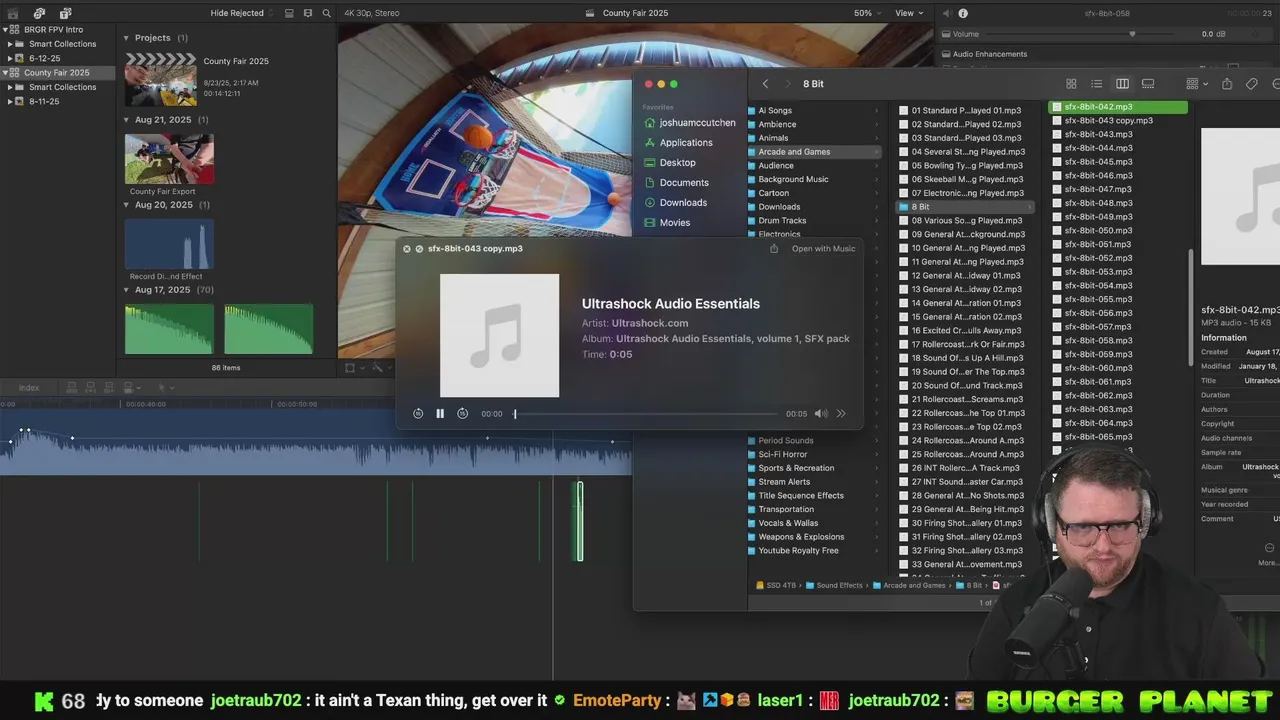Screen dimensions: 1280x720
Task: Switch Finder to list view
Action: (1097, 84)
